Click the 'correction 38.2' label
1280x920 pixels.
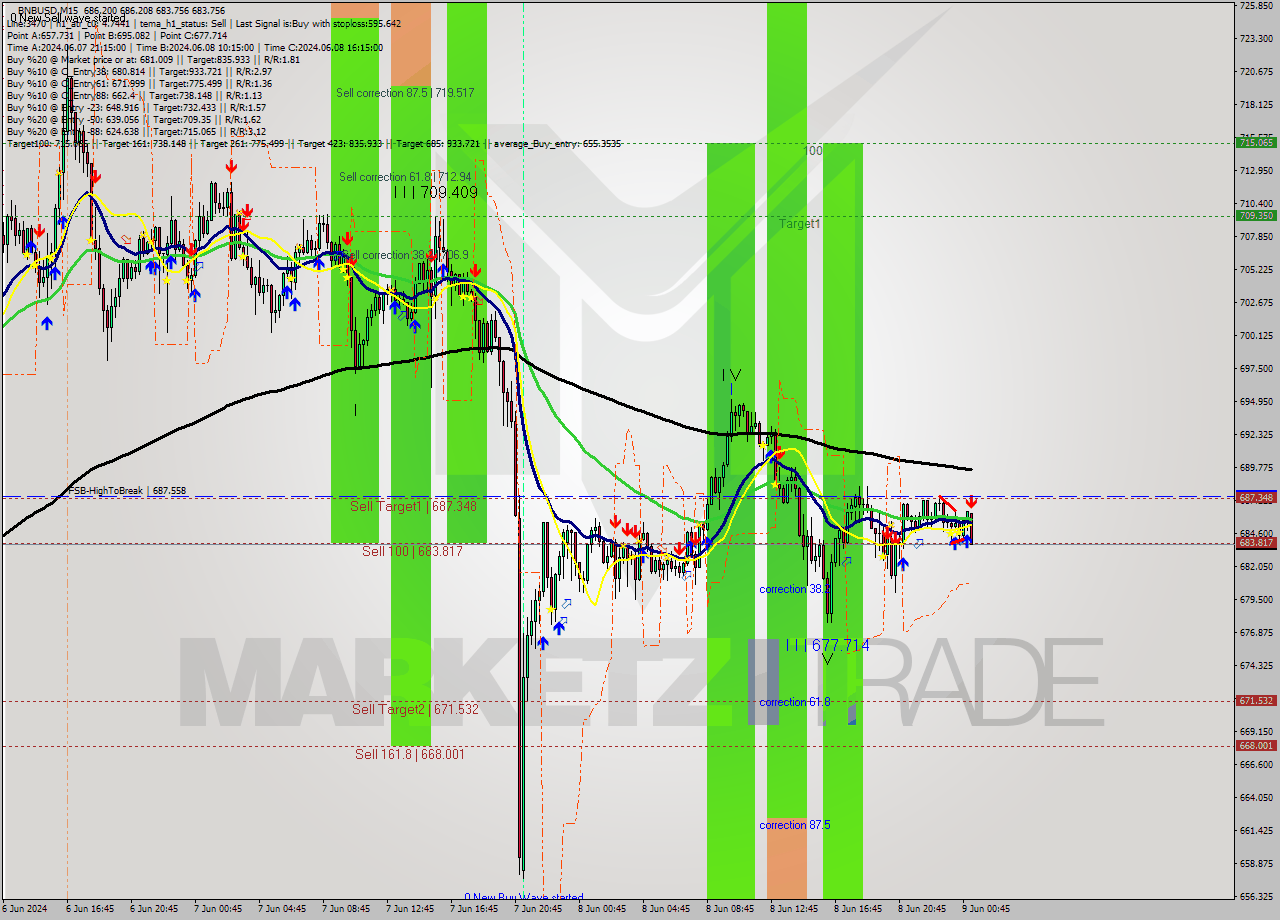795,589
